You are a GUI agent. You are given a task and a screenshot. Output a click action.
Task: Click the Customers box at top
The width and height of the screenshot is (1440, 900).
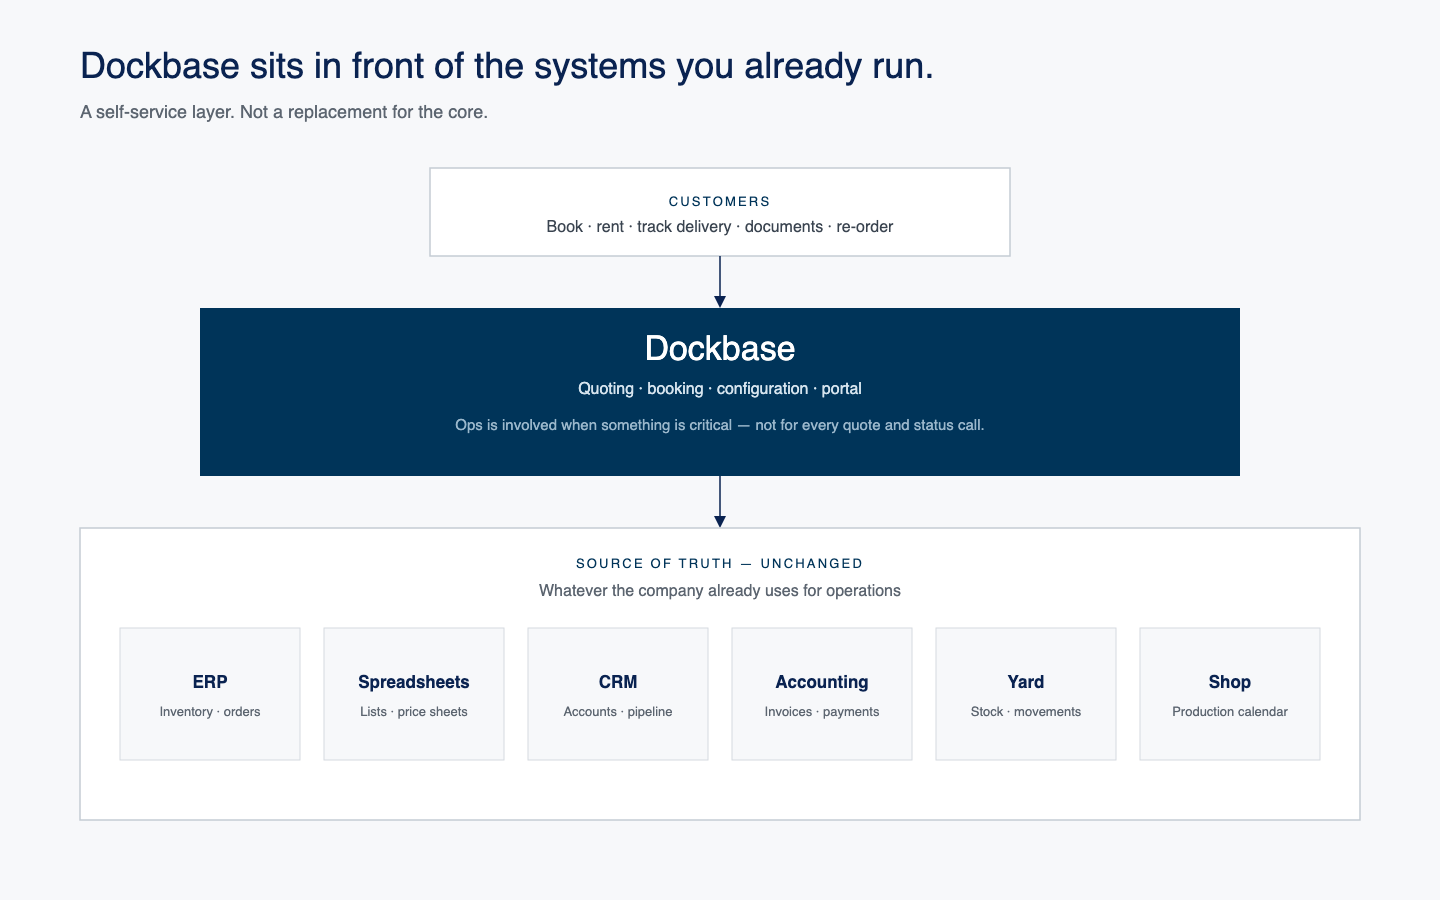(x=720, y=212)
